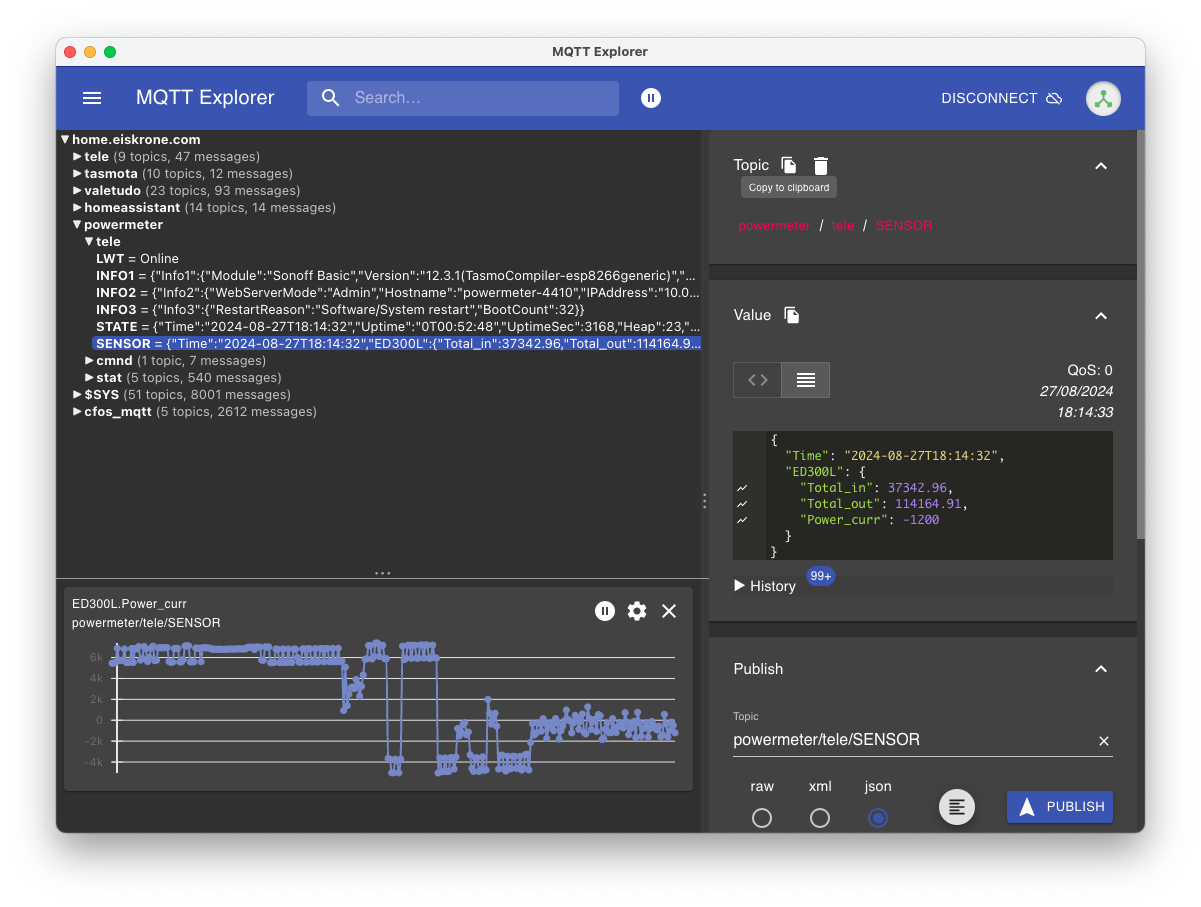The height and width of the screenshot is (907, 1201).
Task: Click DISCONNECT button
Action: [1002, 98]
